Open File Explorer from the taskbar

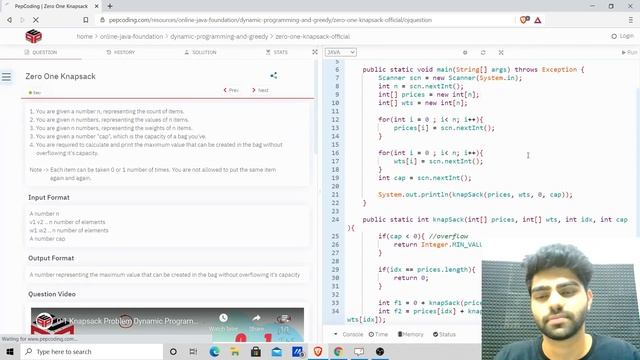[x=235, y=351]
